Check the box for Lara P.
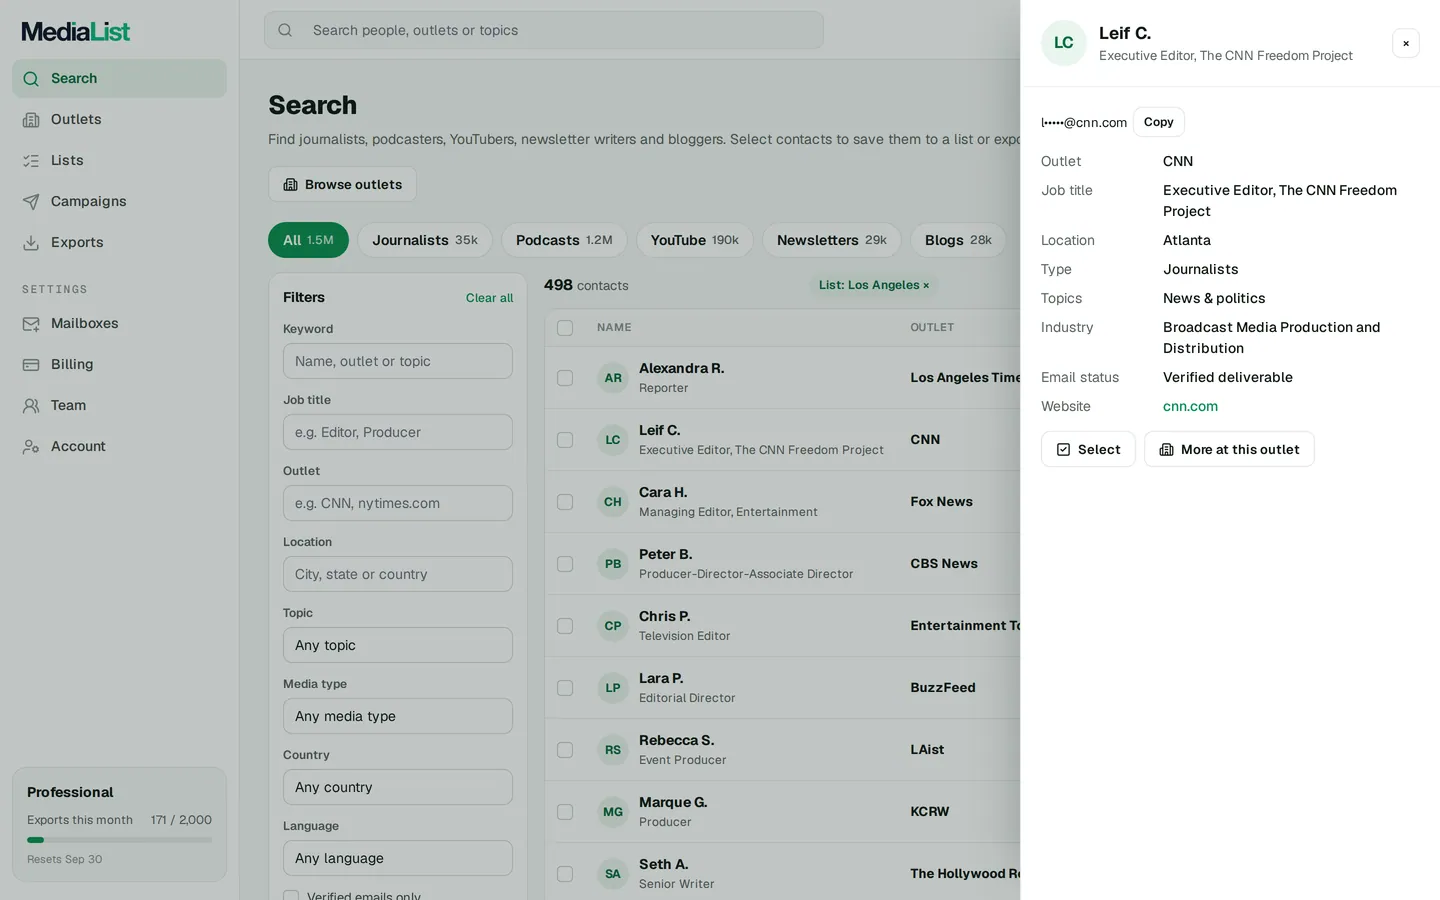 [565, 688]
